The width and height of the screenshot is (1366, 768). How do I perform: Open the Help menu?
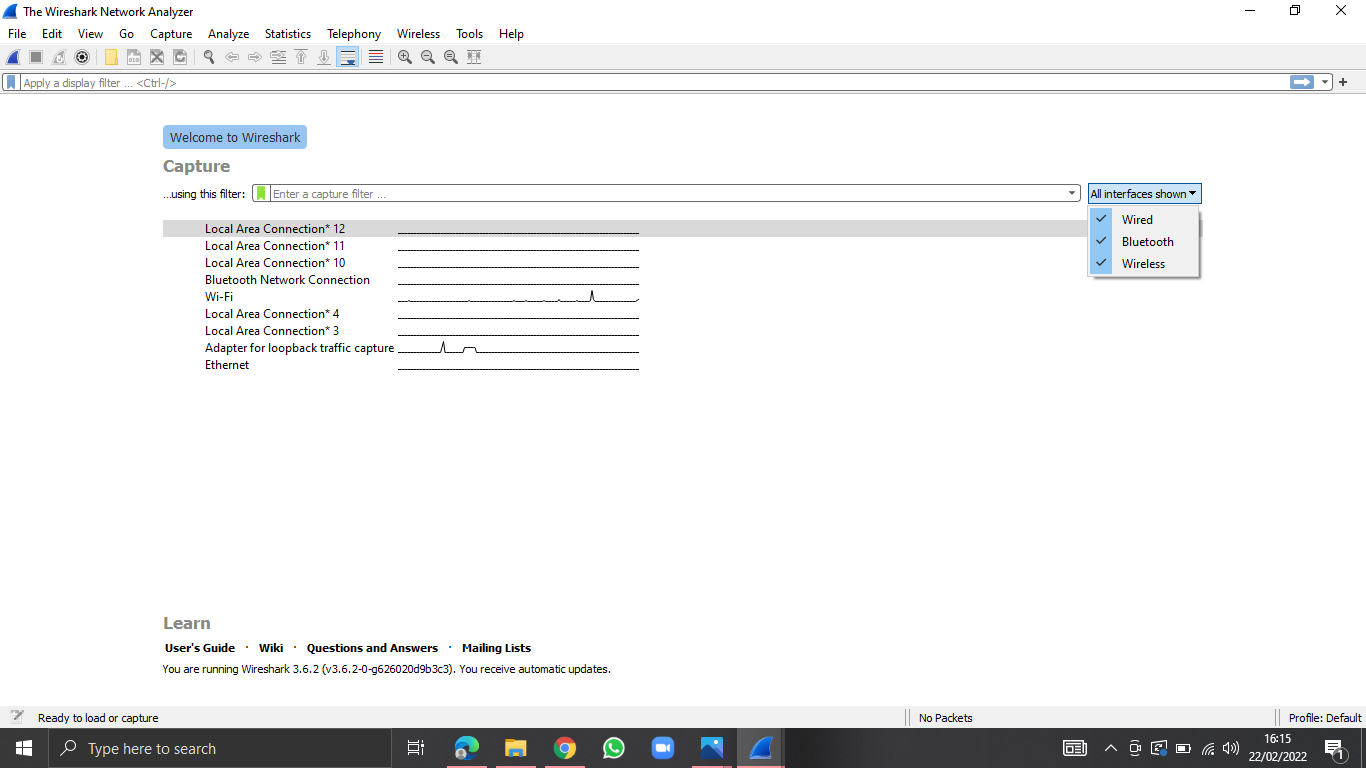[511, 34]
